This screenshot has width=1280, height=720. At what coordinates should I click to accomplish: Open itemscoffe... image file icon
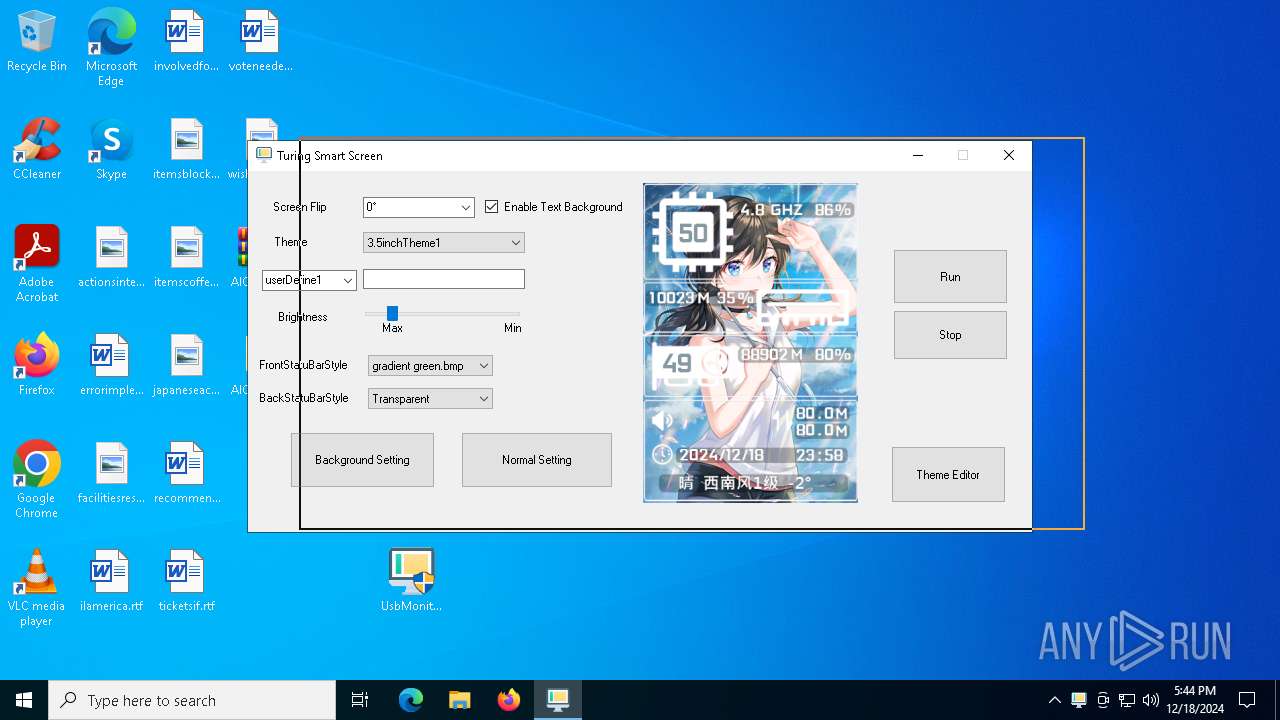186,258
